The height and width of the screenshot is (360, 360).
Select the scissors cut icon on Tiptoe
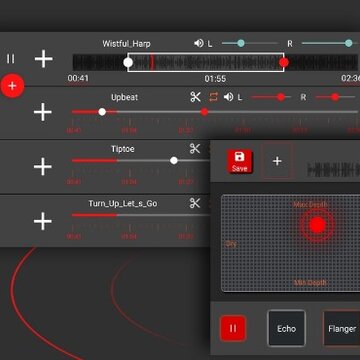coord(195,149)
